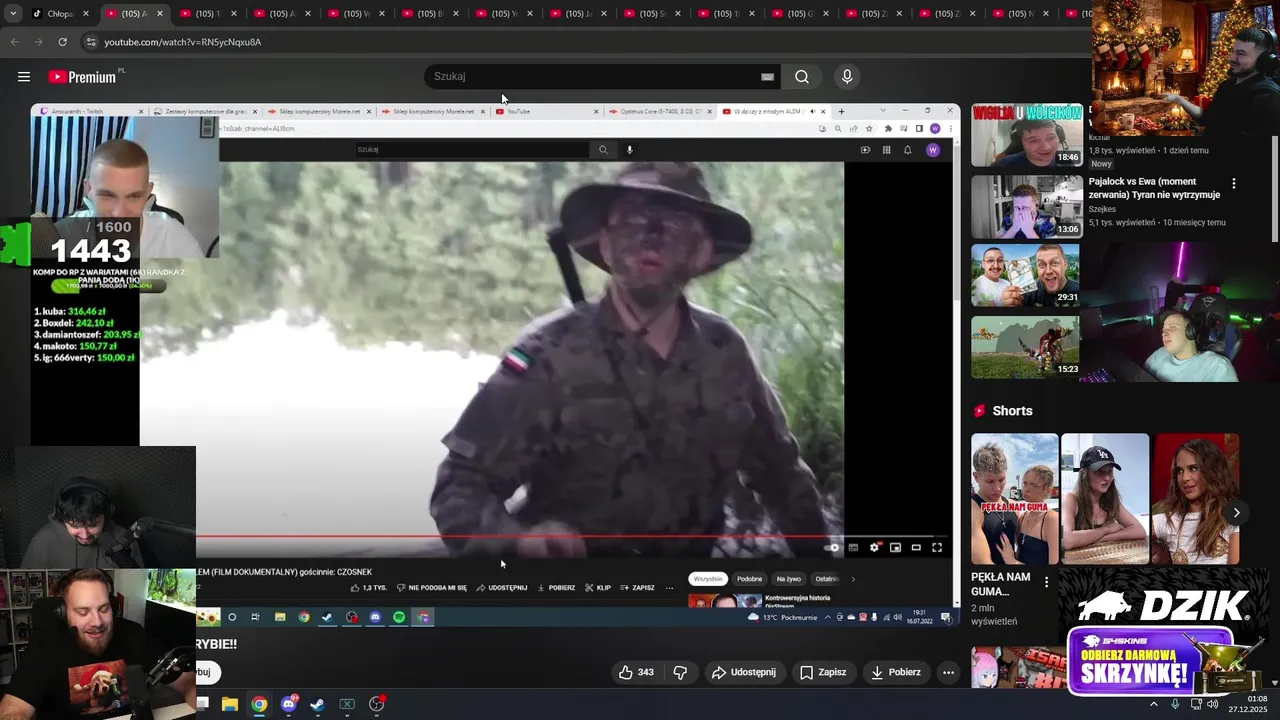This screenshot has height=720, width=1280.
Task: Open Chrome from the taskbar
Action: [x=259, y=704]
